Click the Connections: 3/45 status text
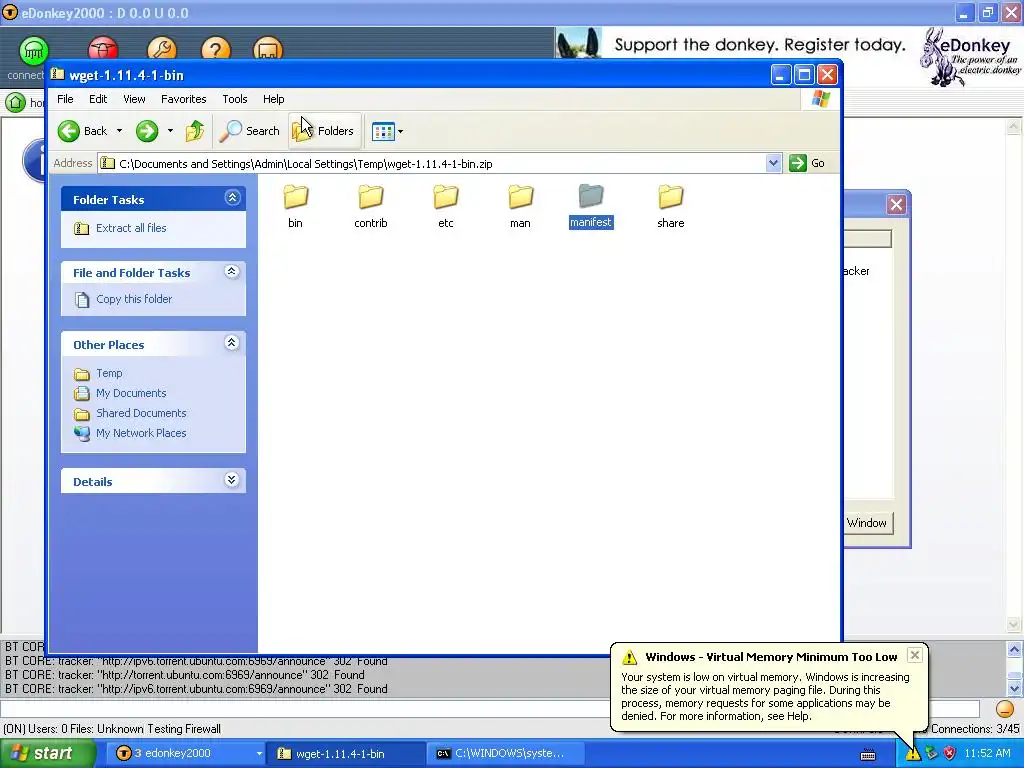 975,729
